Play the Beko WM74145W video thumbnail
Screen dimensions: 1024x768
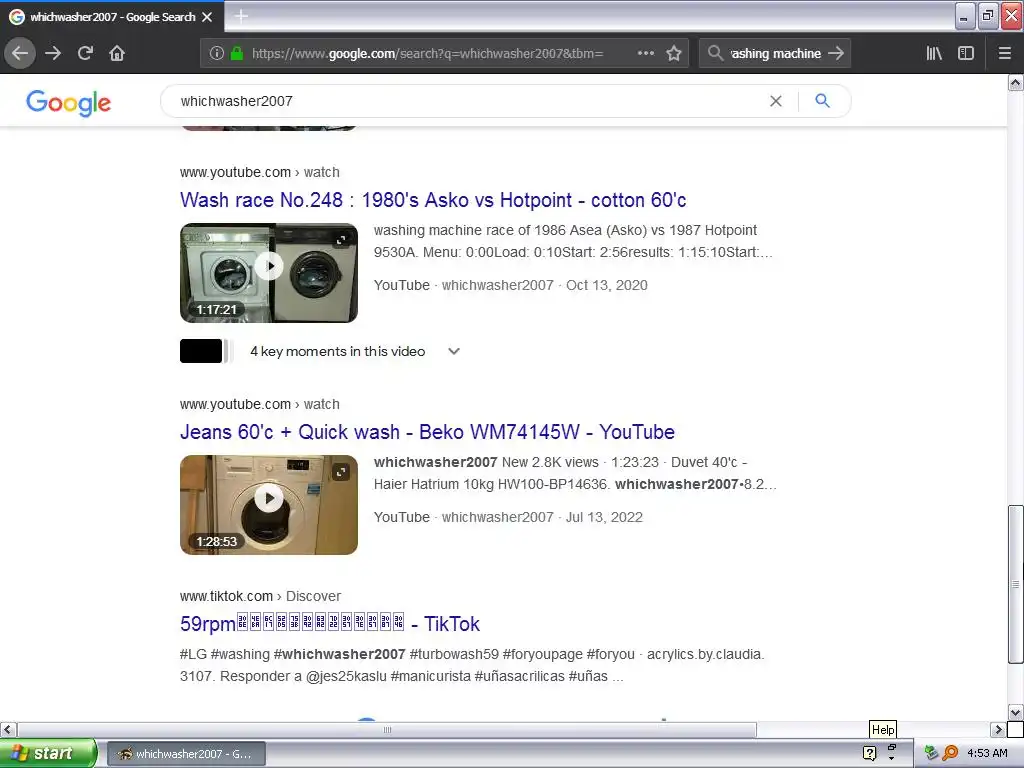269,498
